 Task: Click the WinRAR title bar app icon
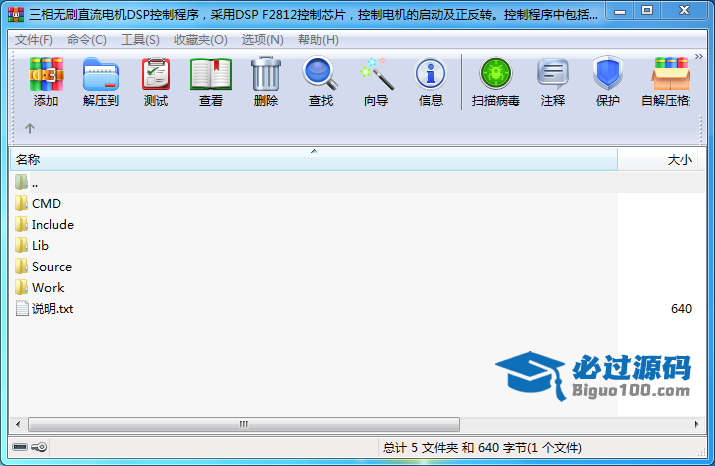coord(16,15)
